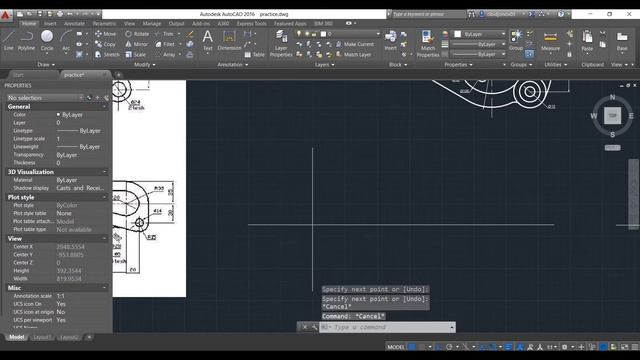
Task: Insert a Table from Annotation panel
Action: (x=254, y=54)
